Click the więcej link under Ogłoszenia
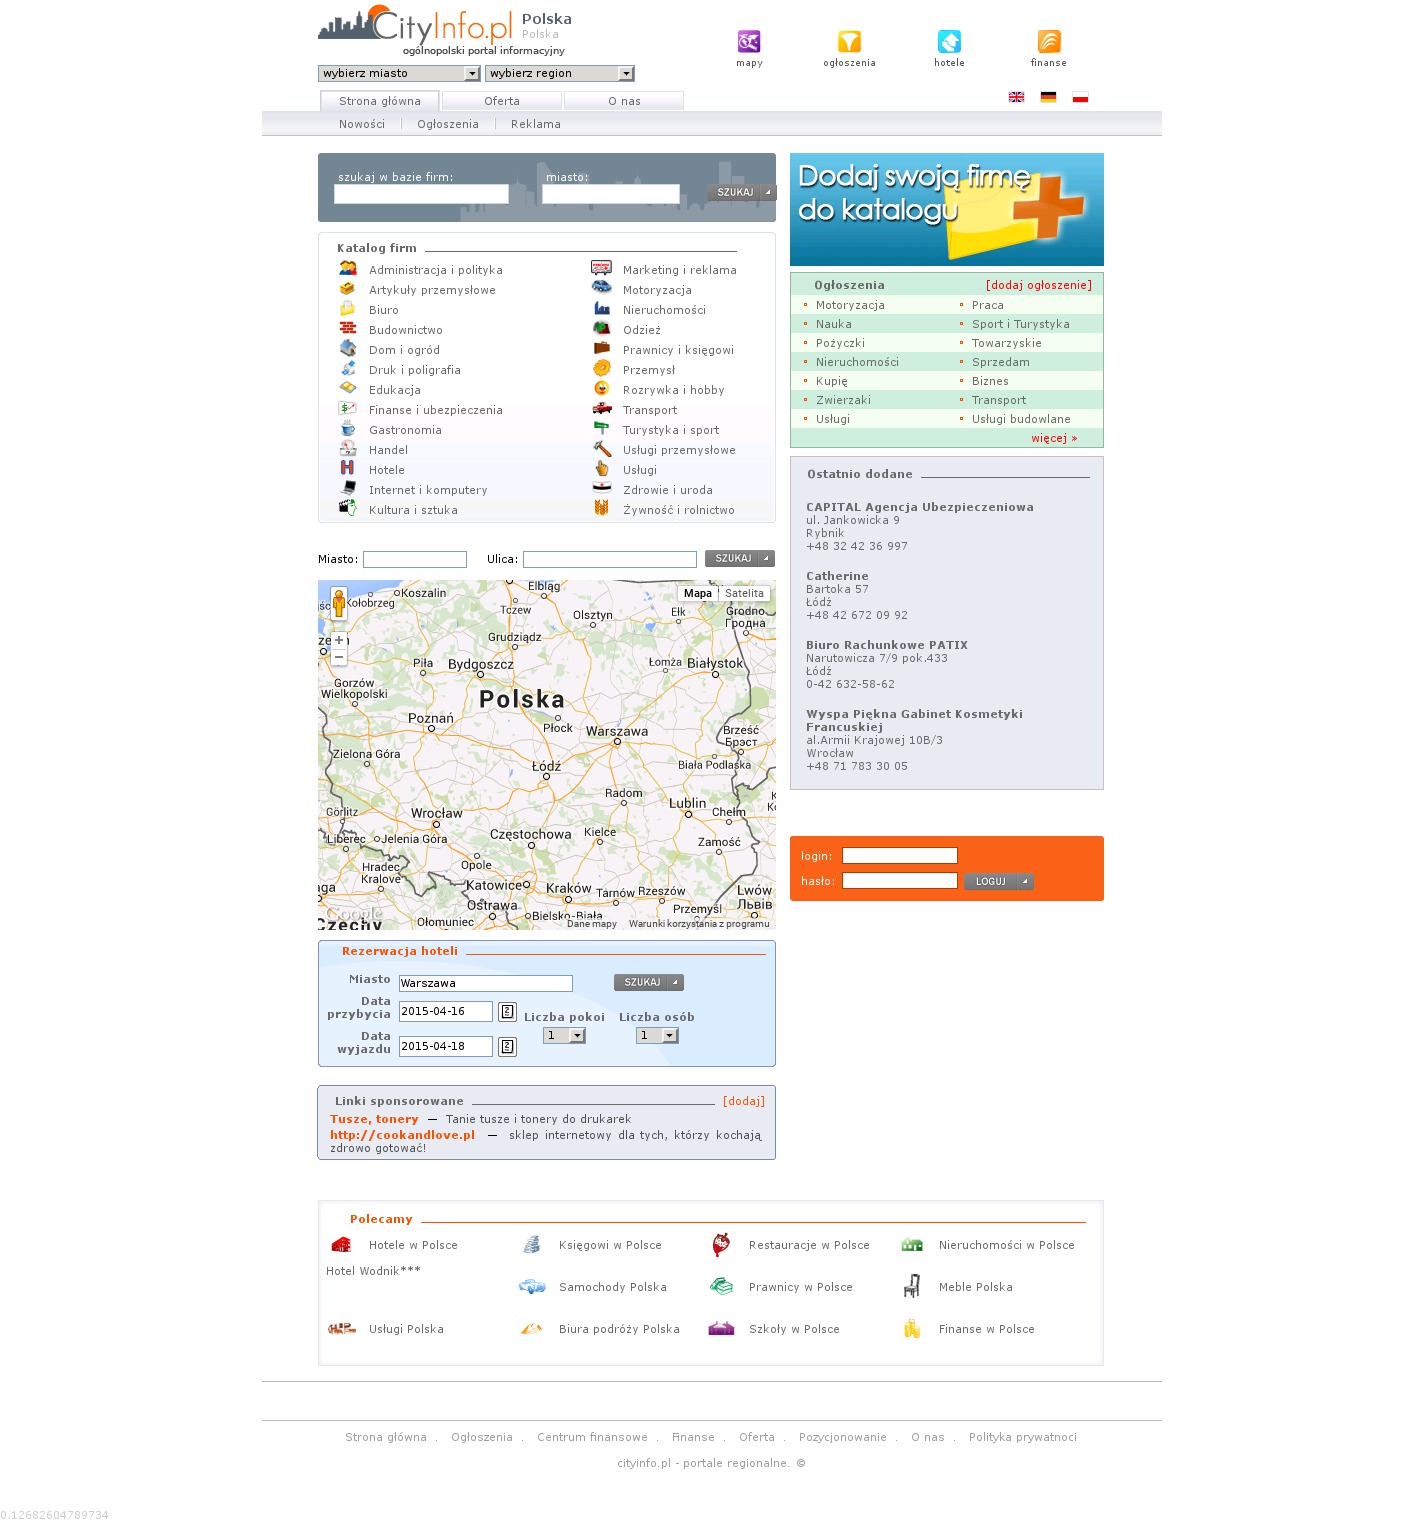Screen dimensions: 1424x1521 tap(1055, 438)
